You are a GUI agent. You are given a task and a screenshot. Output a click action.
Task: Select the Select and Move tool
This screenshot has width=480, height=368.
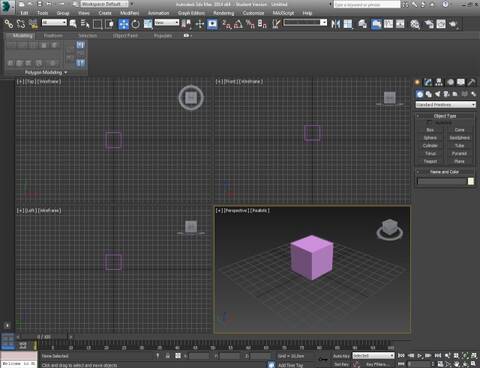click(x=123, y=24)
